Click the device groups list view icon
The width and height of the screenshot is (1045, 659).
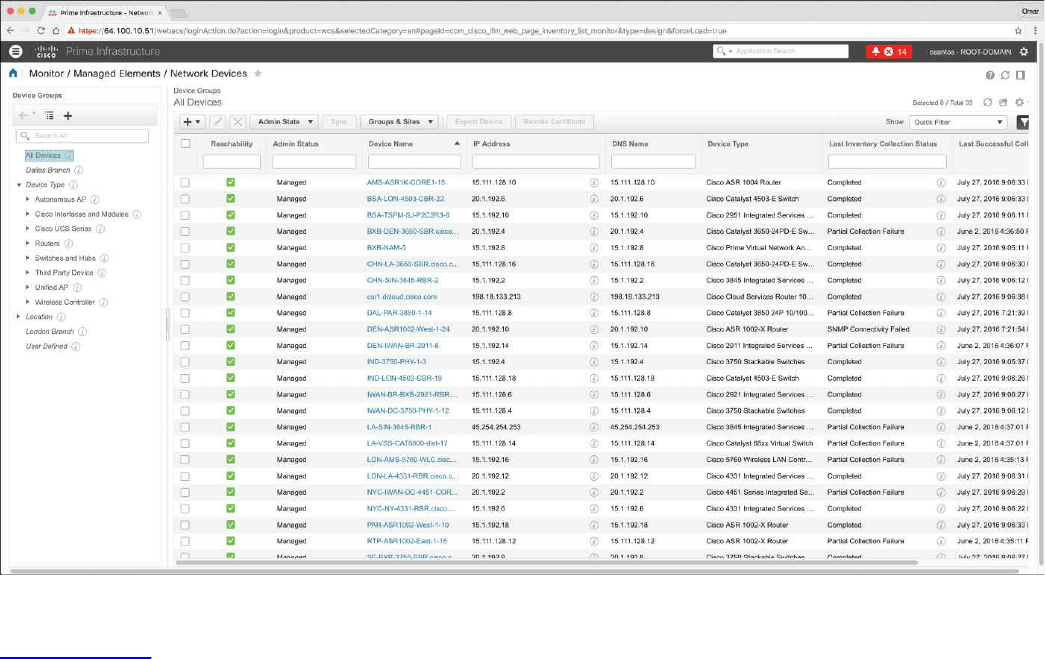click(49, 115)
